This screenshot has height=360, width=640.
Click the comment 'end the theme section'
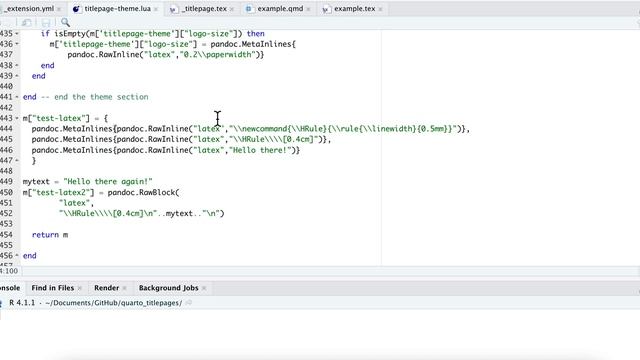101,97
